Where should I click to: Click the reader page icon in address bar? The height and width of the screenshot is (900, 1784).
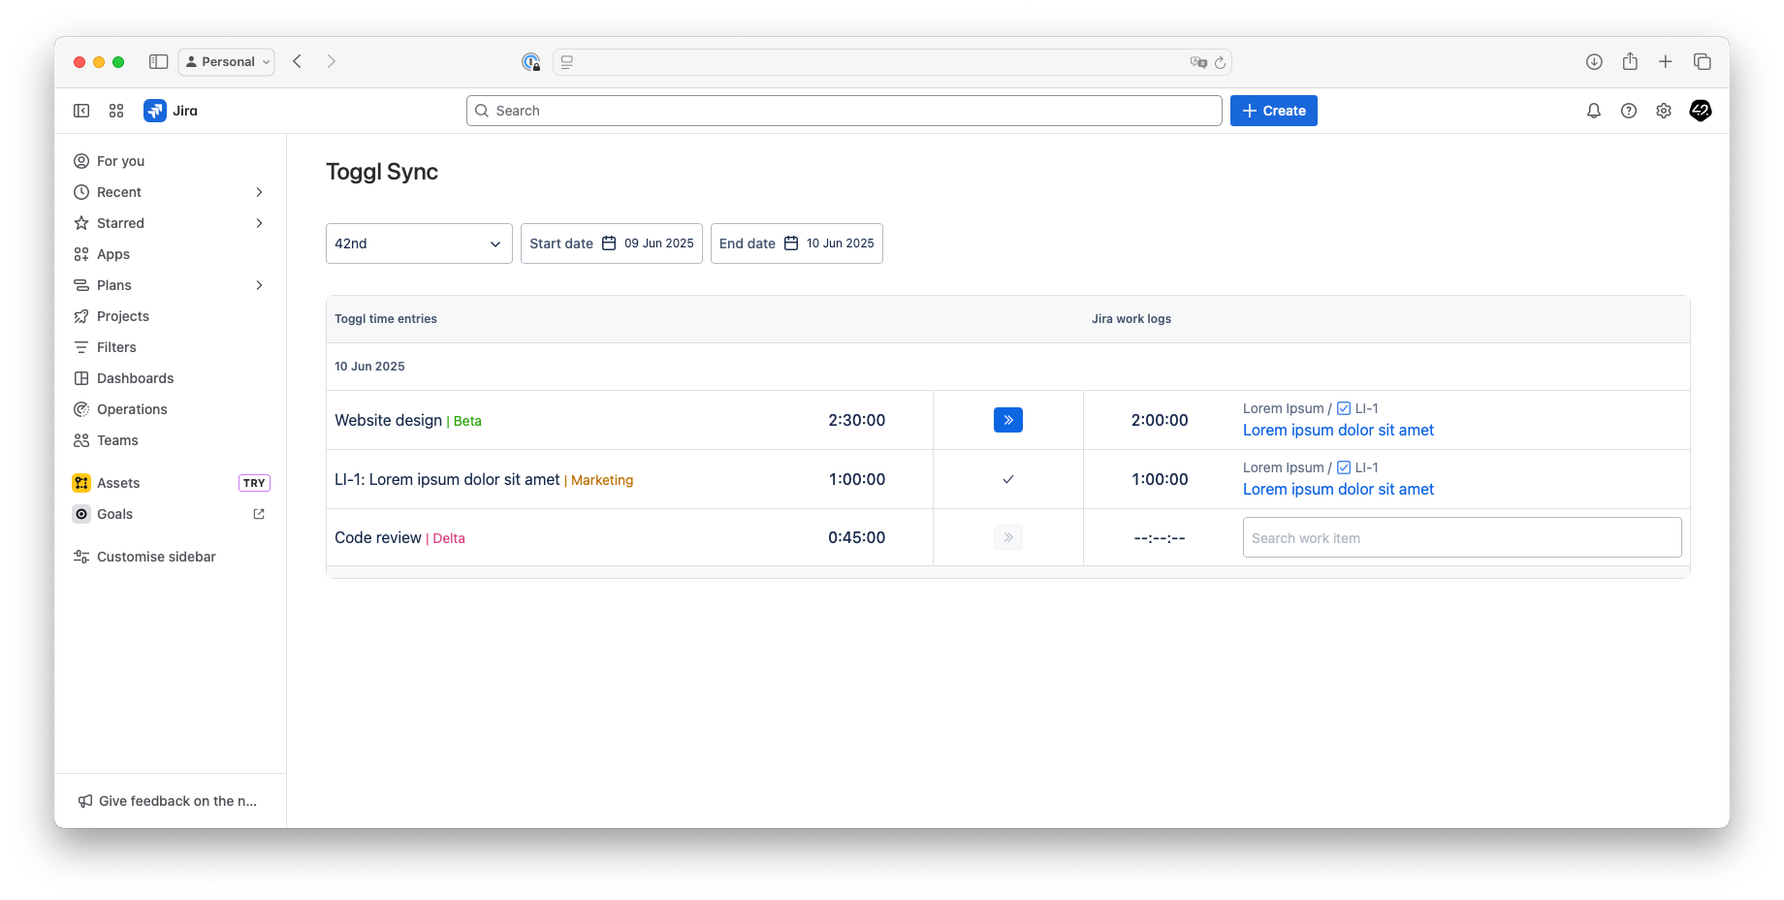point(567,62)
